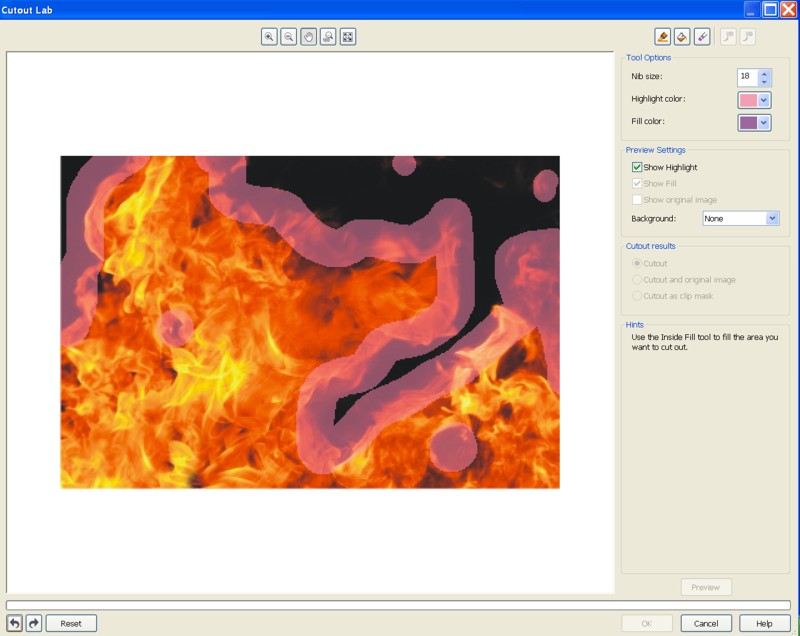Click the Nib size value field

pyautogui.click(x=747, y=77)
